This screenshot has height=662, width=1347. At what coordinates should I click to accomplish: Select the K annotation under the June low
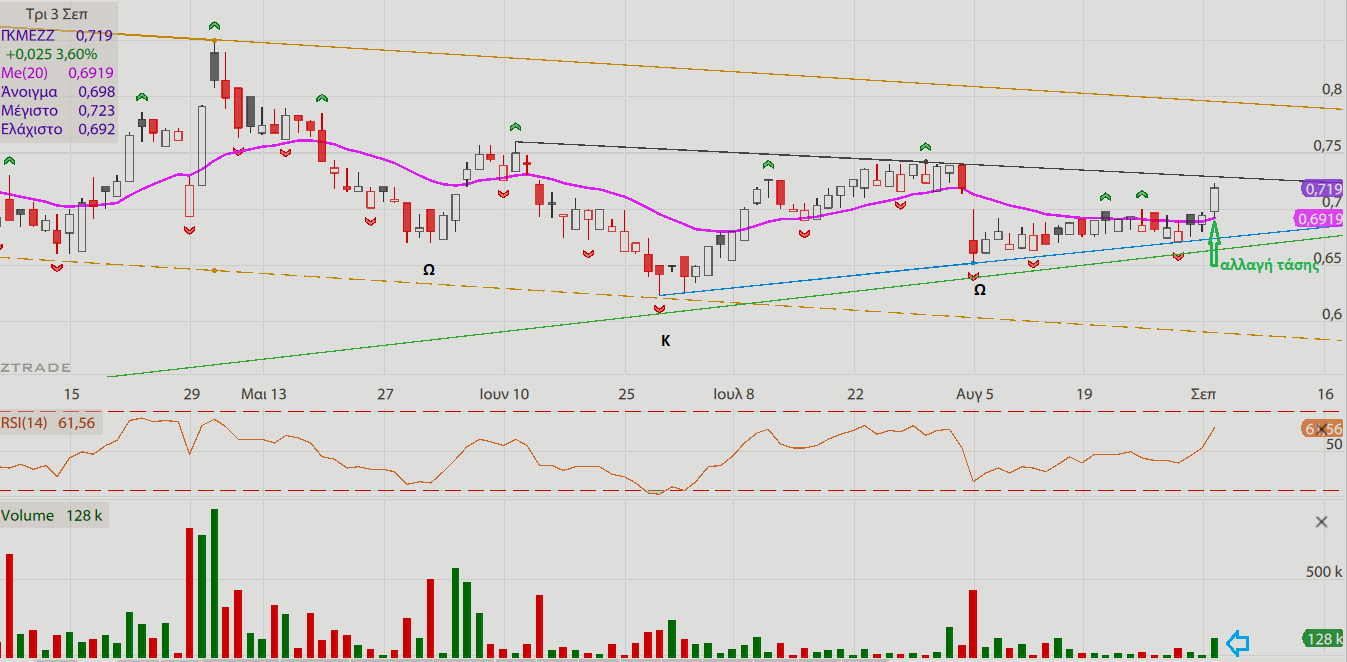[x=665, y=341]
